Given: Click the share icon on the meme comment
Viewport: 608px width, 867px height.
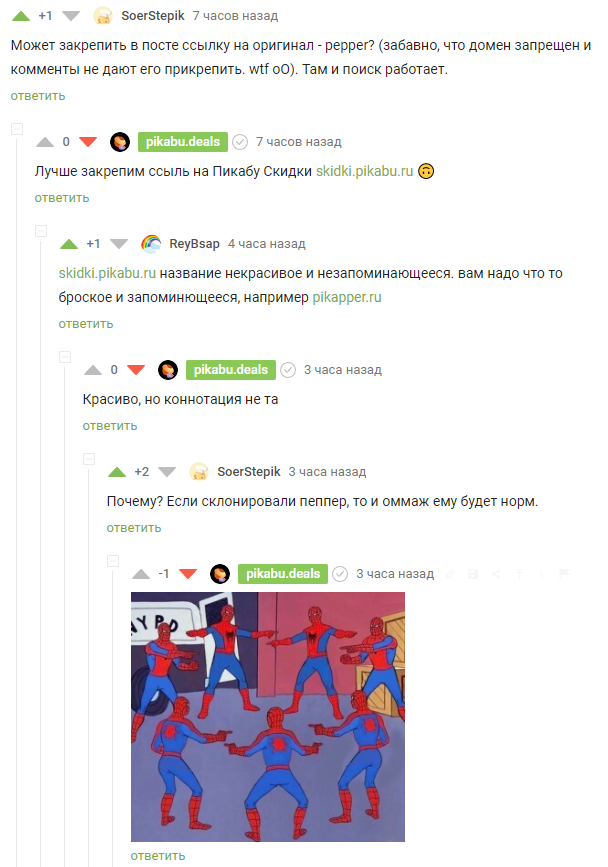Looking at the screenshot, I should (x=496, y=574).
